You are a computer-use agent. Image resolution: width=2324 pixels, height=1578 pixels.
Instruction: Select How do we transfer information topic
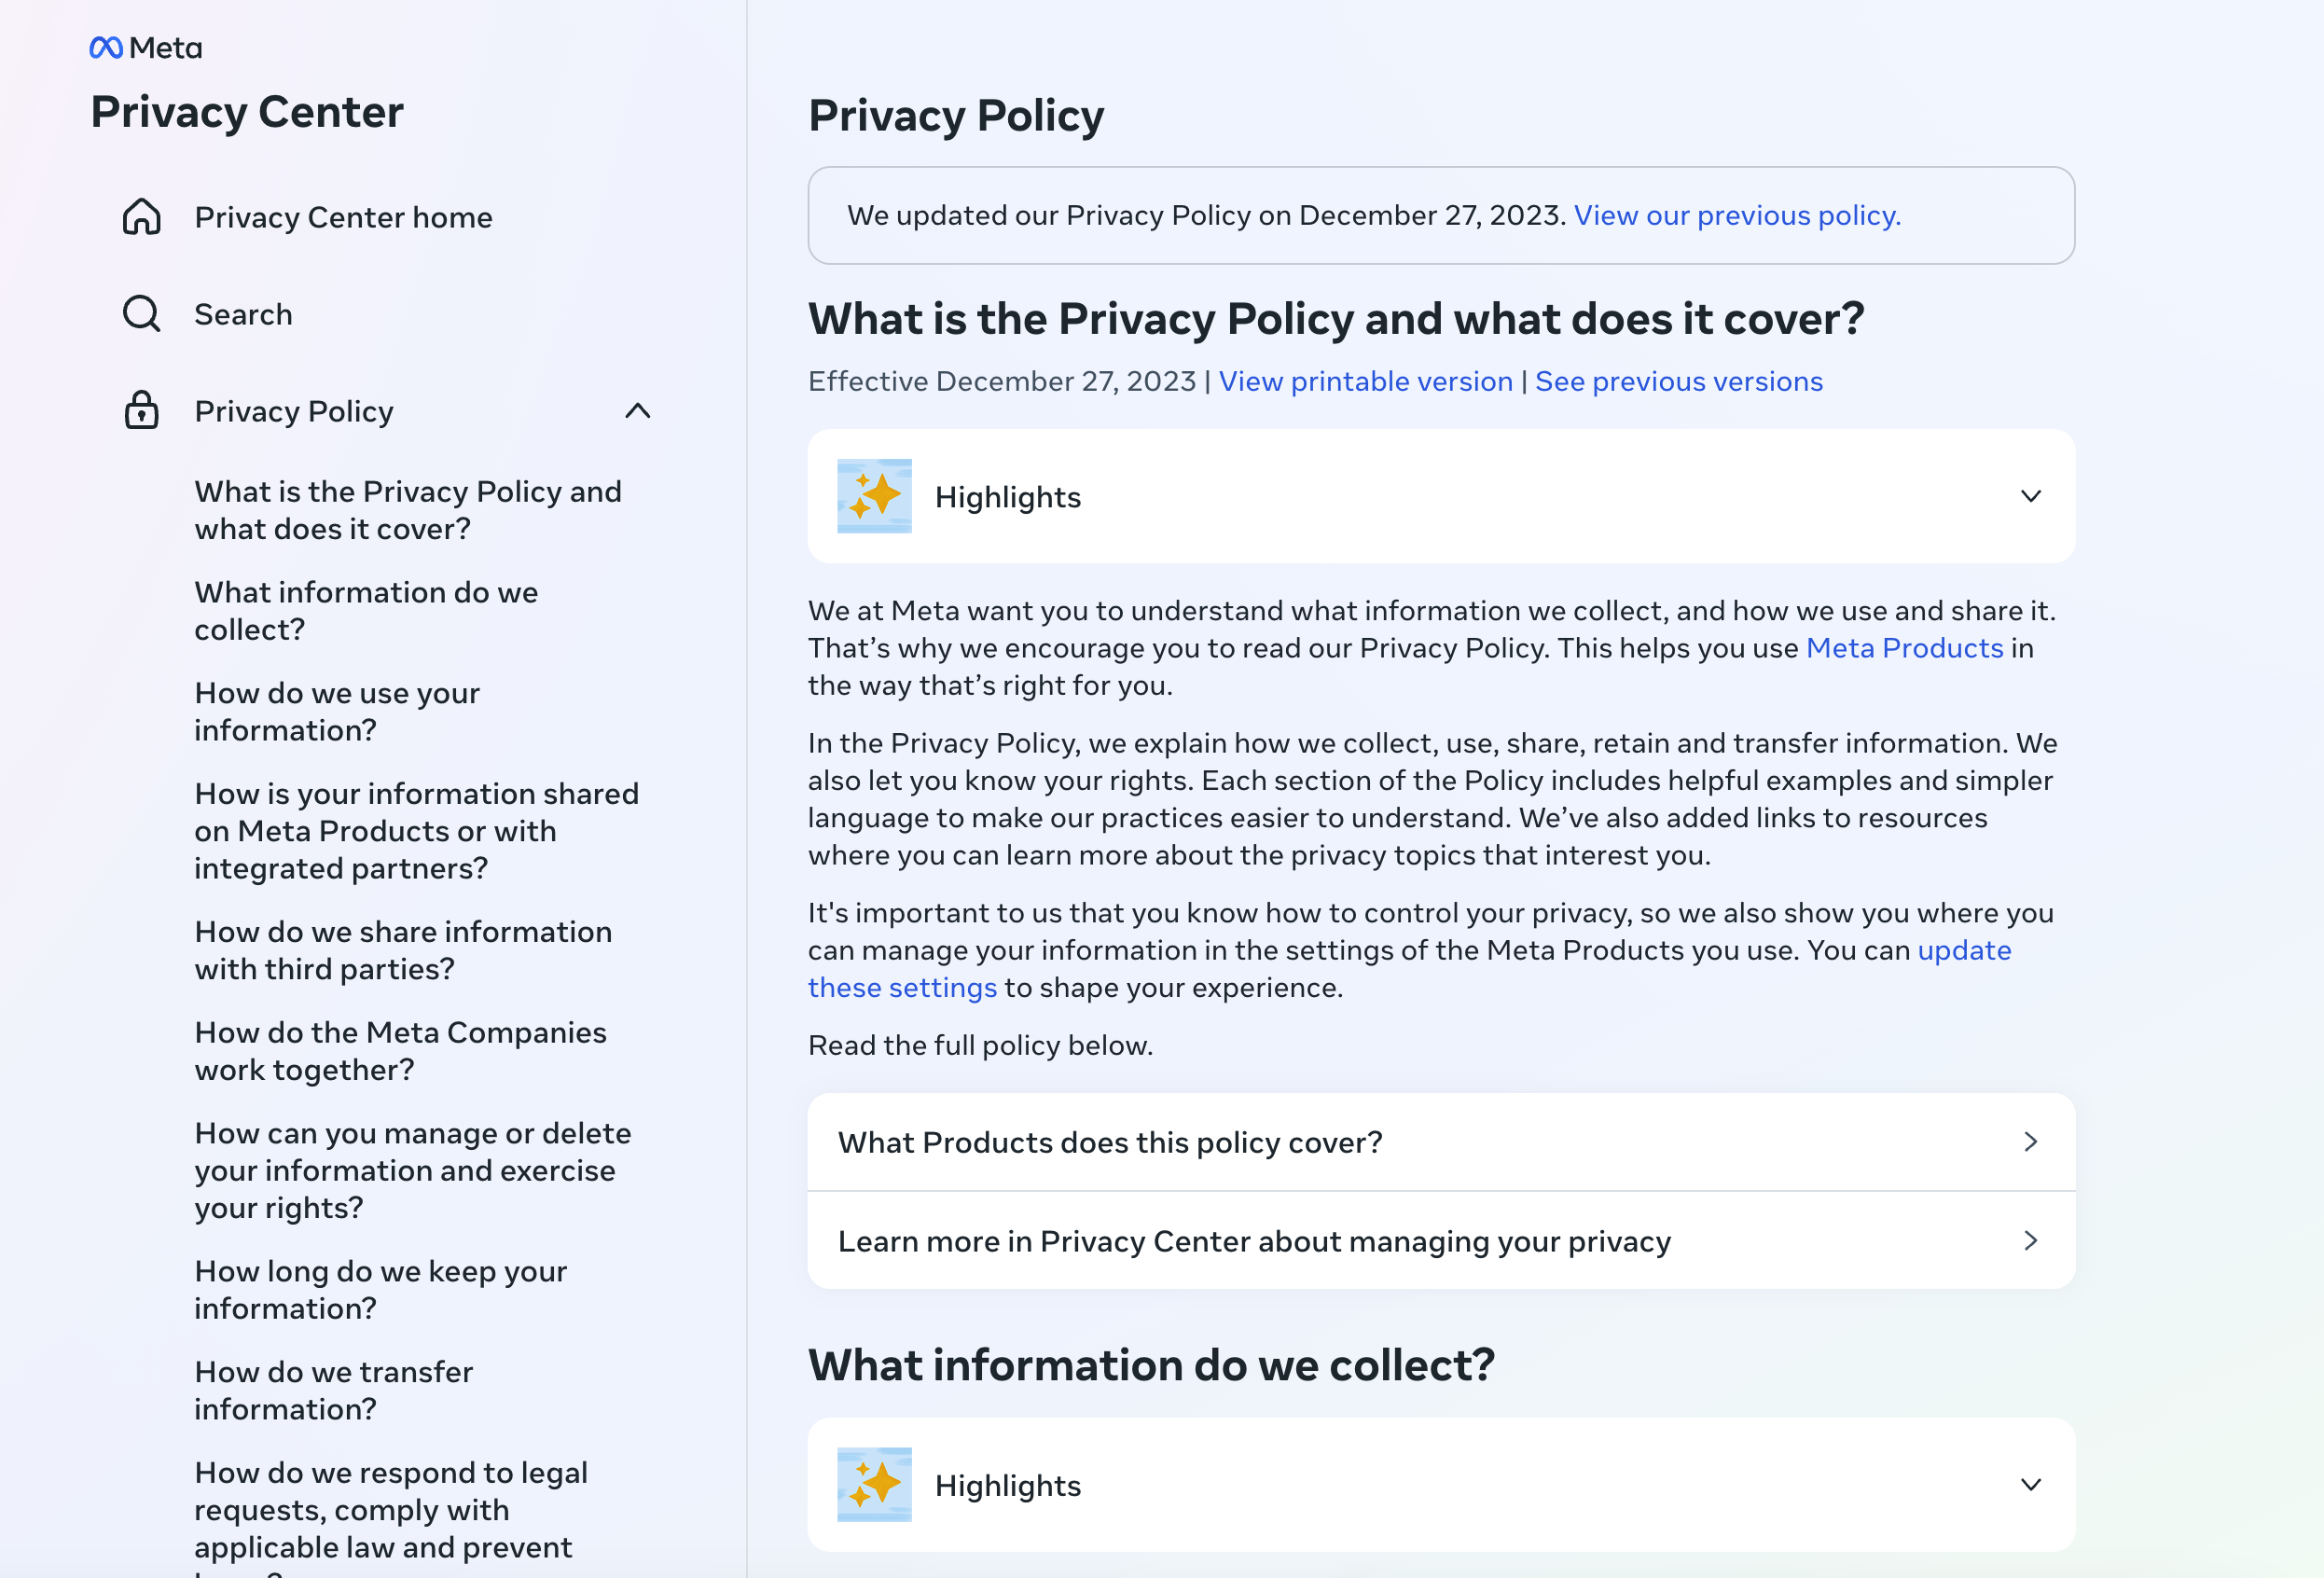tap(334, 1390)
